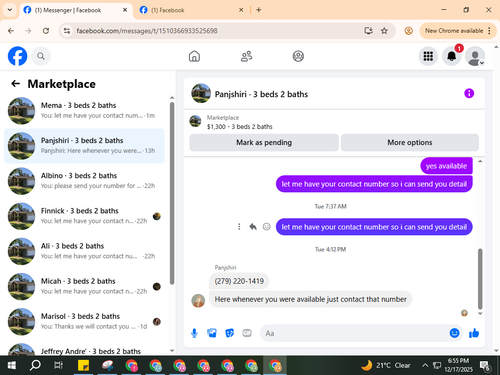Open the notifications bell
This screenshot has height=375, width=500.
(452, 56)
